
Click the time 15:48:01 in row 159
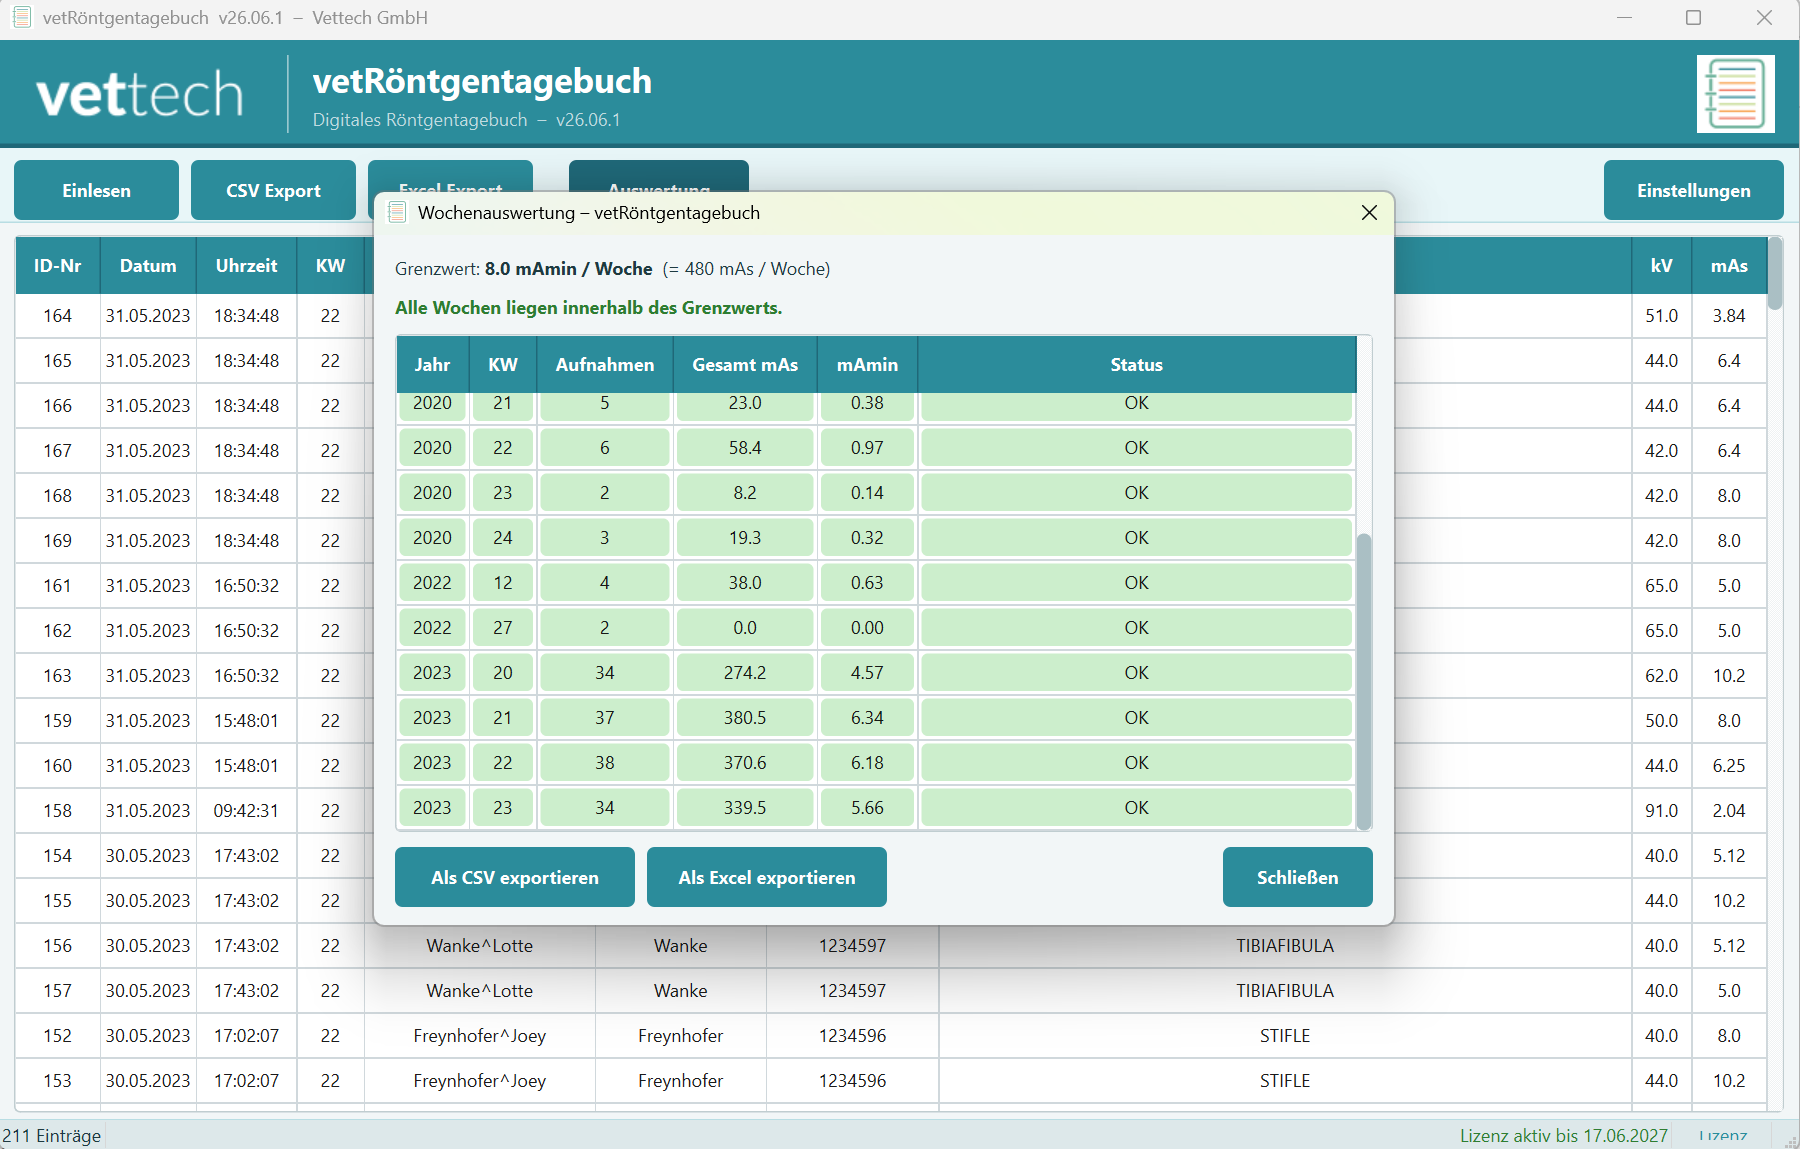[x=246, y=721]
